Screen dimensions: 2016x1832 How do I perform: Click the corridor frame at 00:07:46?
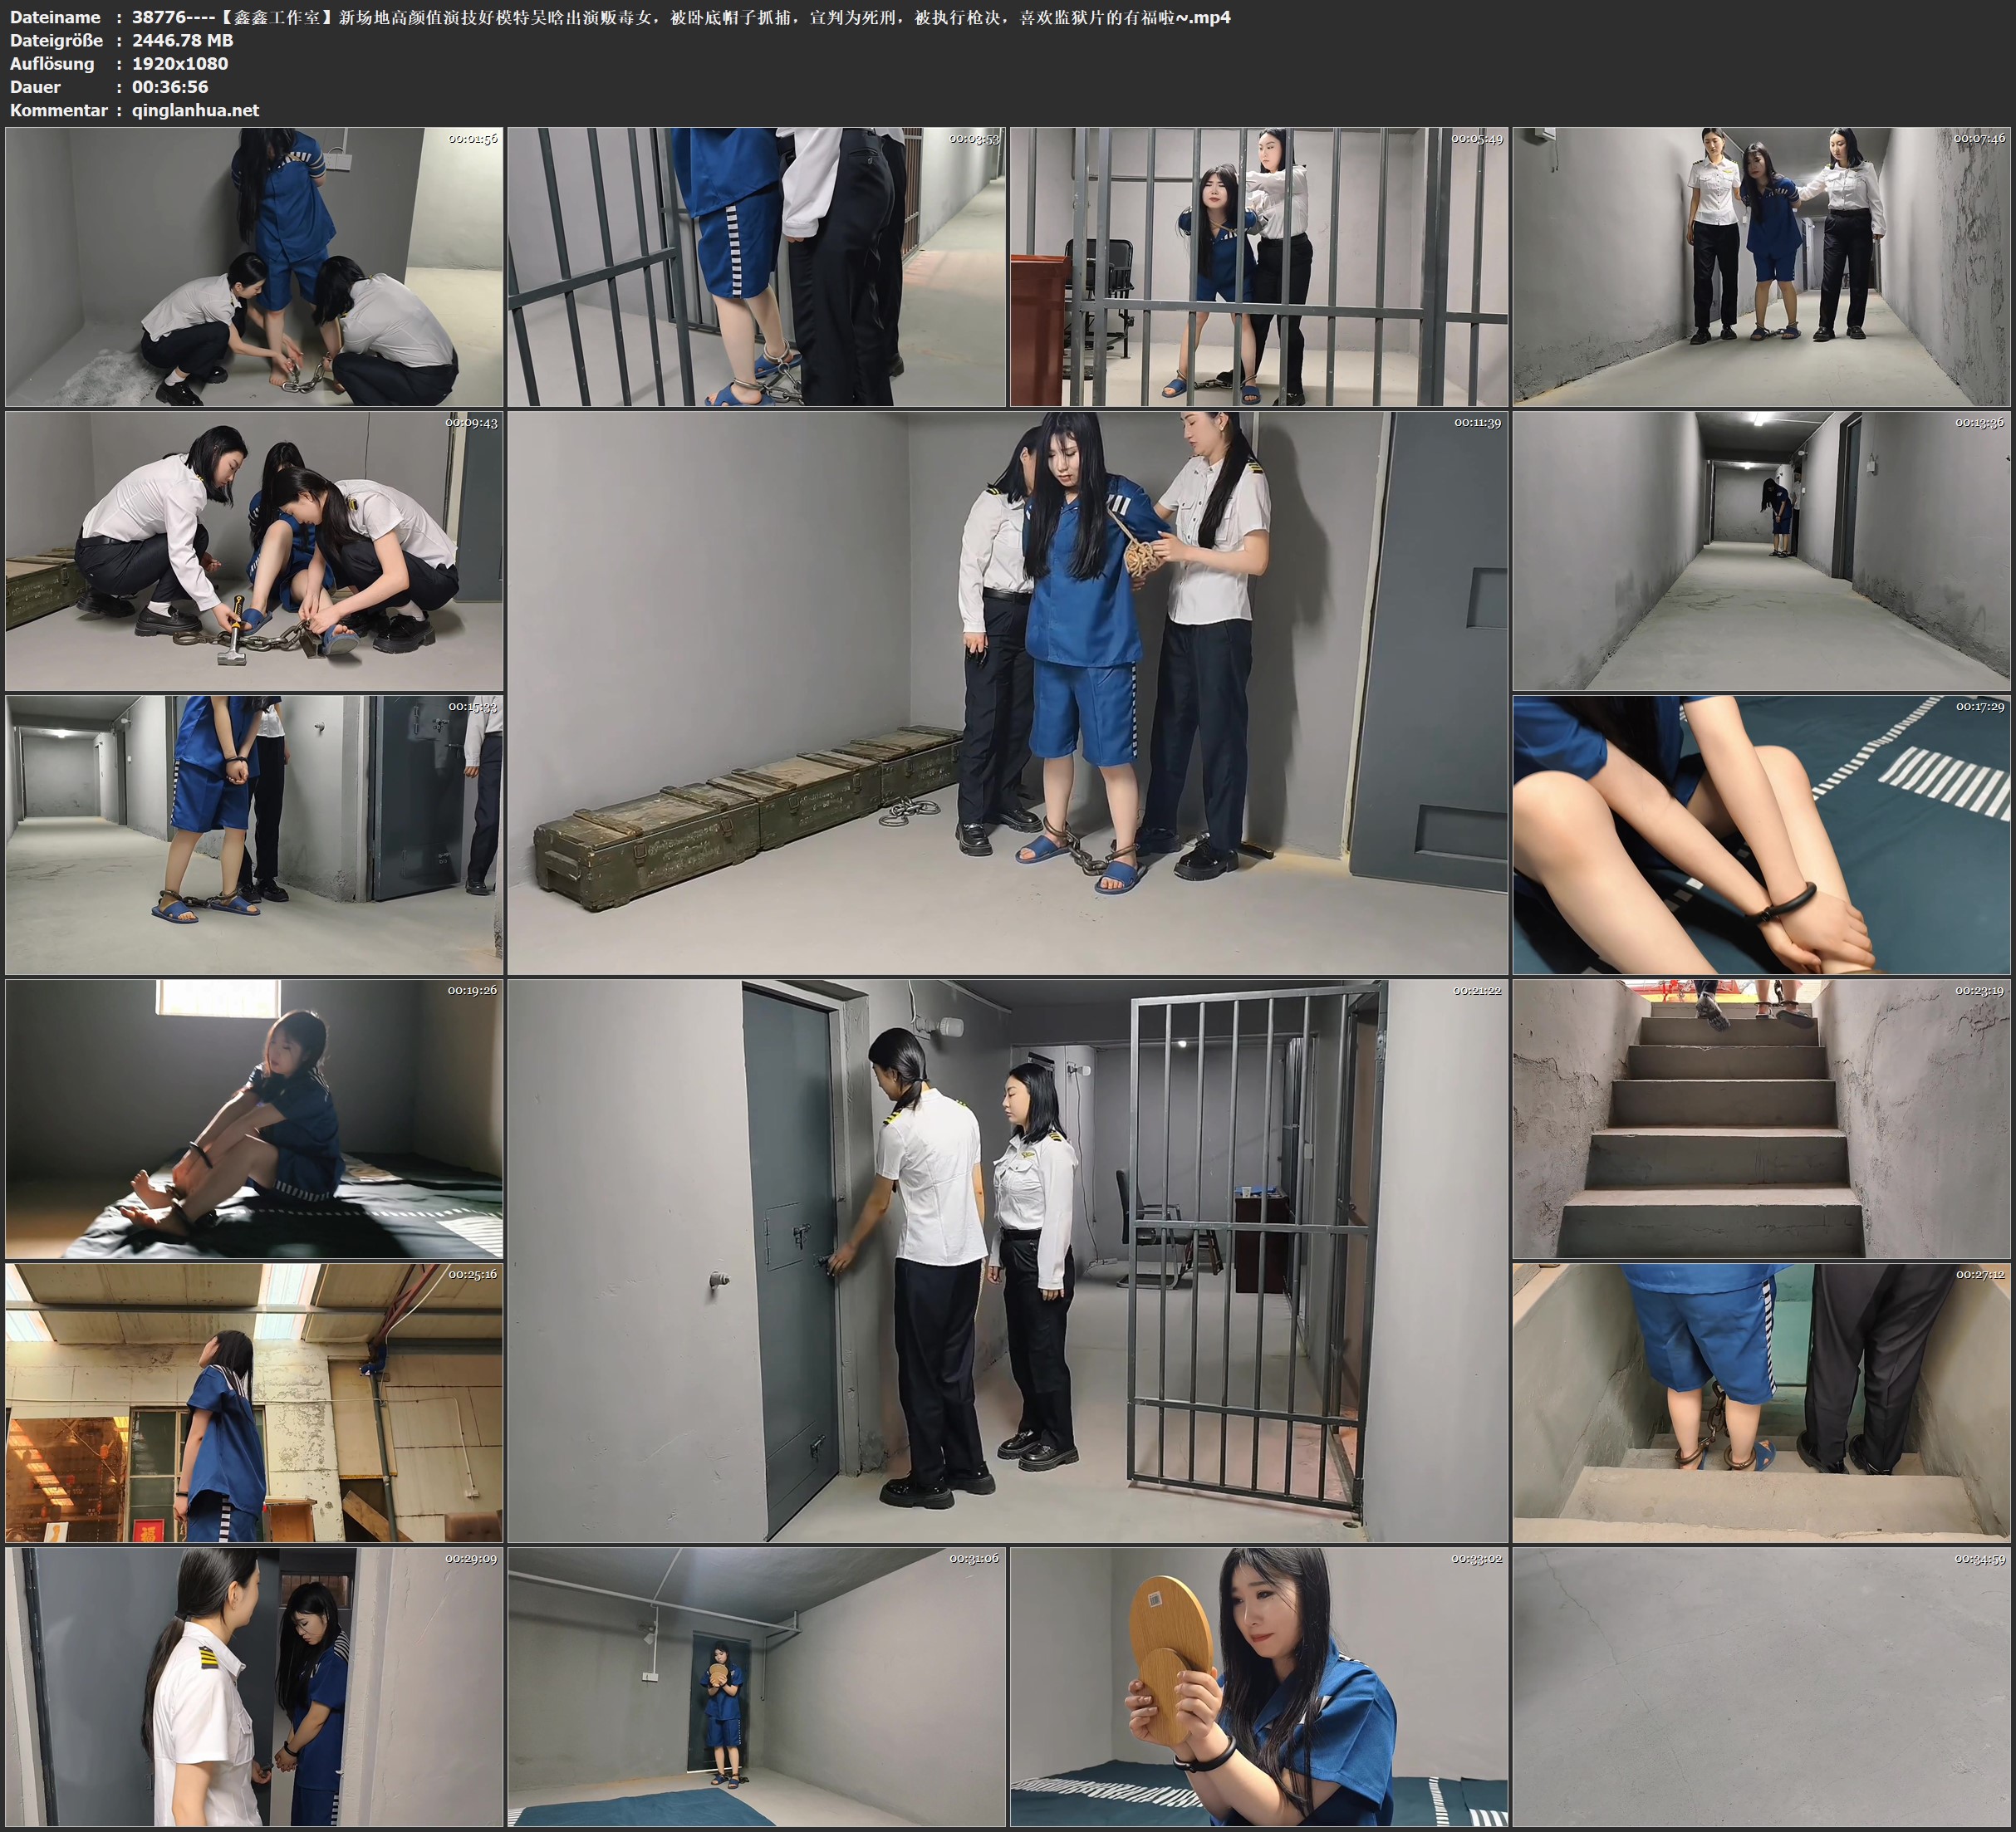1761,266
